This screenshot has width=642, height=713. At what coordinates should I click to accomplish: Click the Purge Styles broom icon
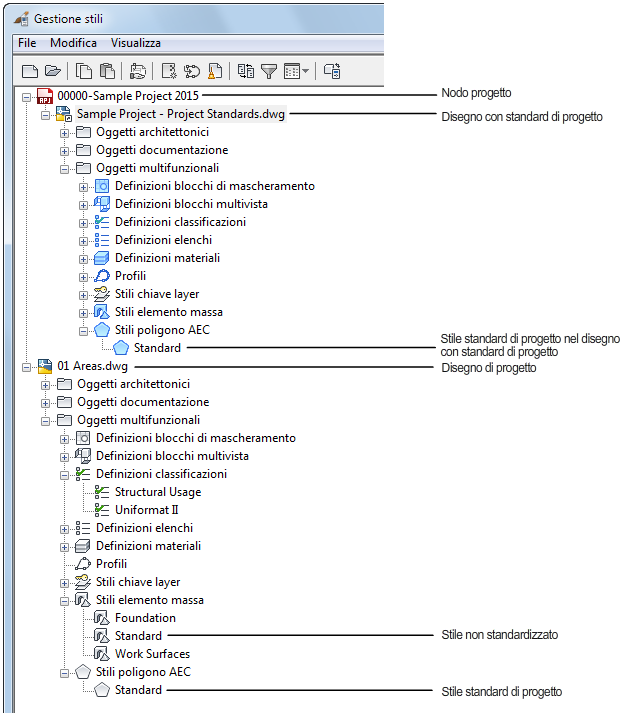click(x=215, y=71)
